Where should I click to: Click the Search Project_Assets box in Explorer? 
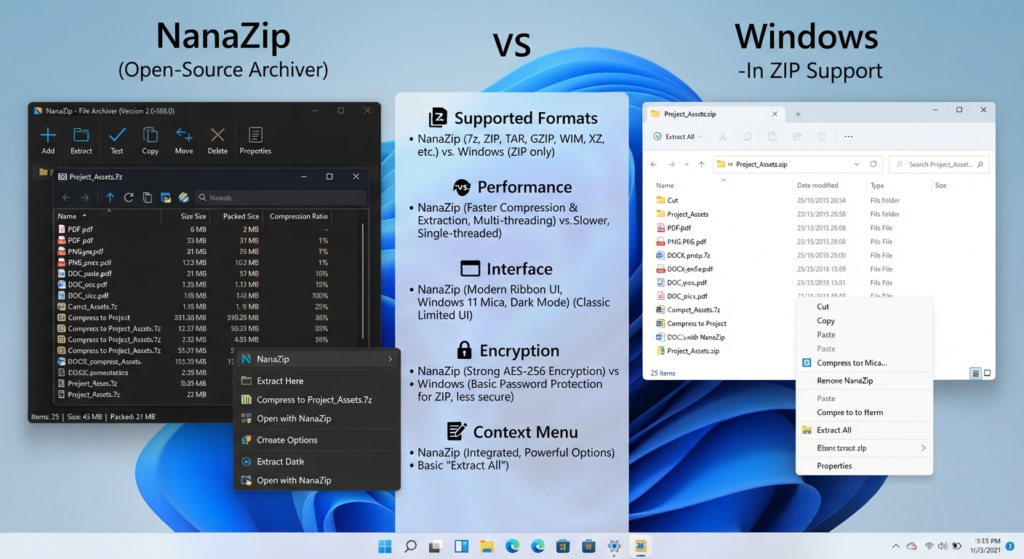(x=939, y=165)
